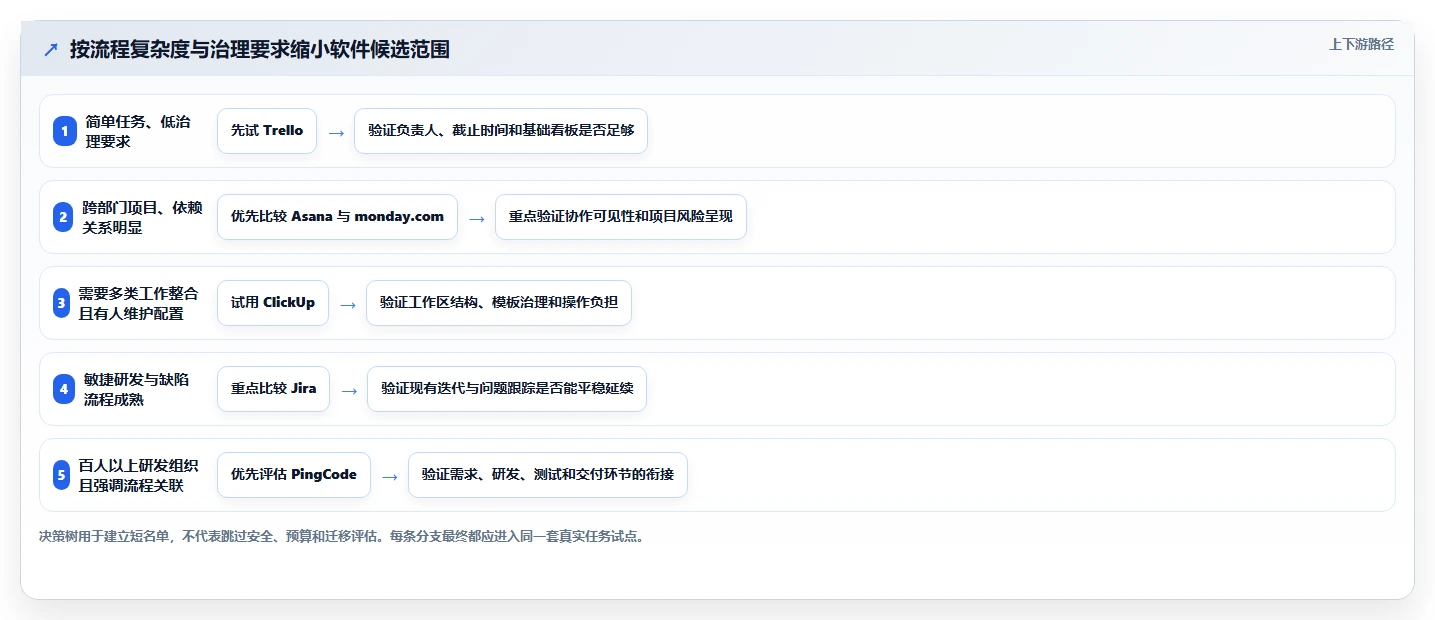The width and height of the screenshot is (1435, 620).
Task: Select the 优先比较 Asana 与 monday.com box
Action: (x=337, y=217)
